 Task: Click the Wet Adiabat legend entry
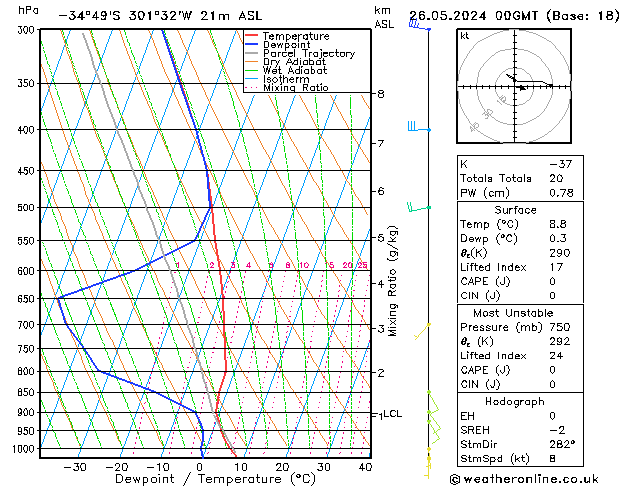295,70
